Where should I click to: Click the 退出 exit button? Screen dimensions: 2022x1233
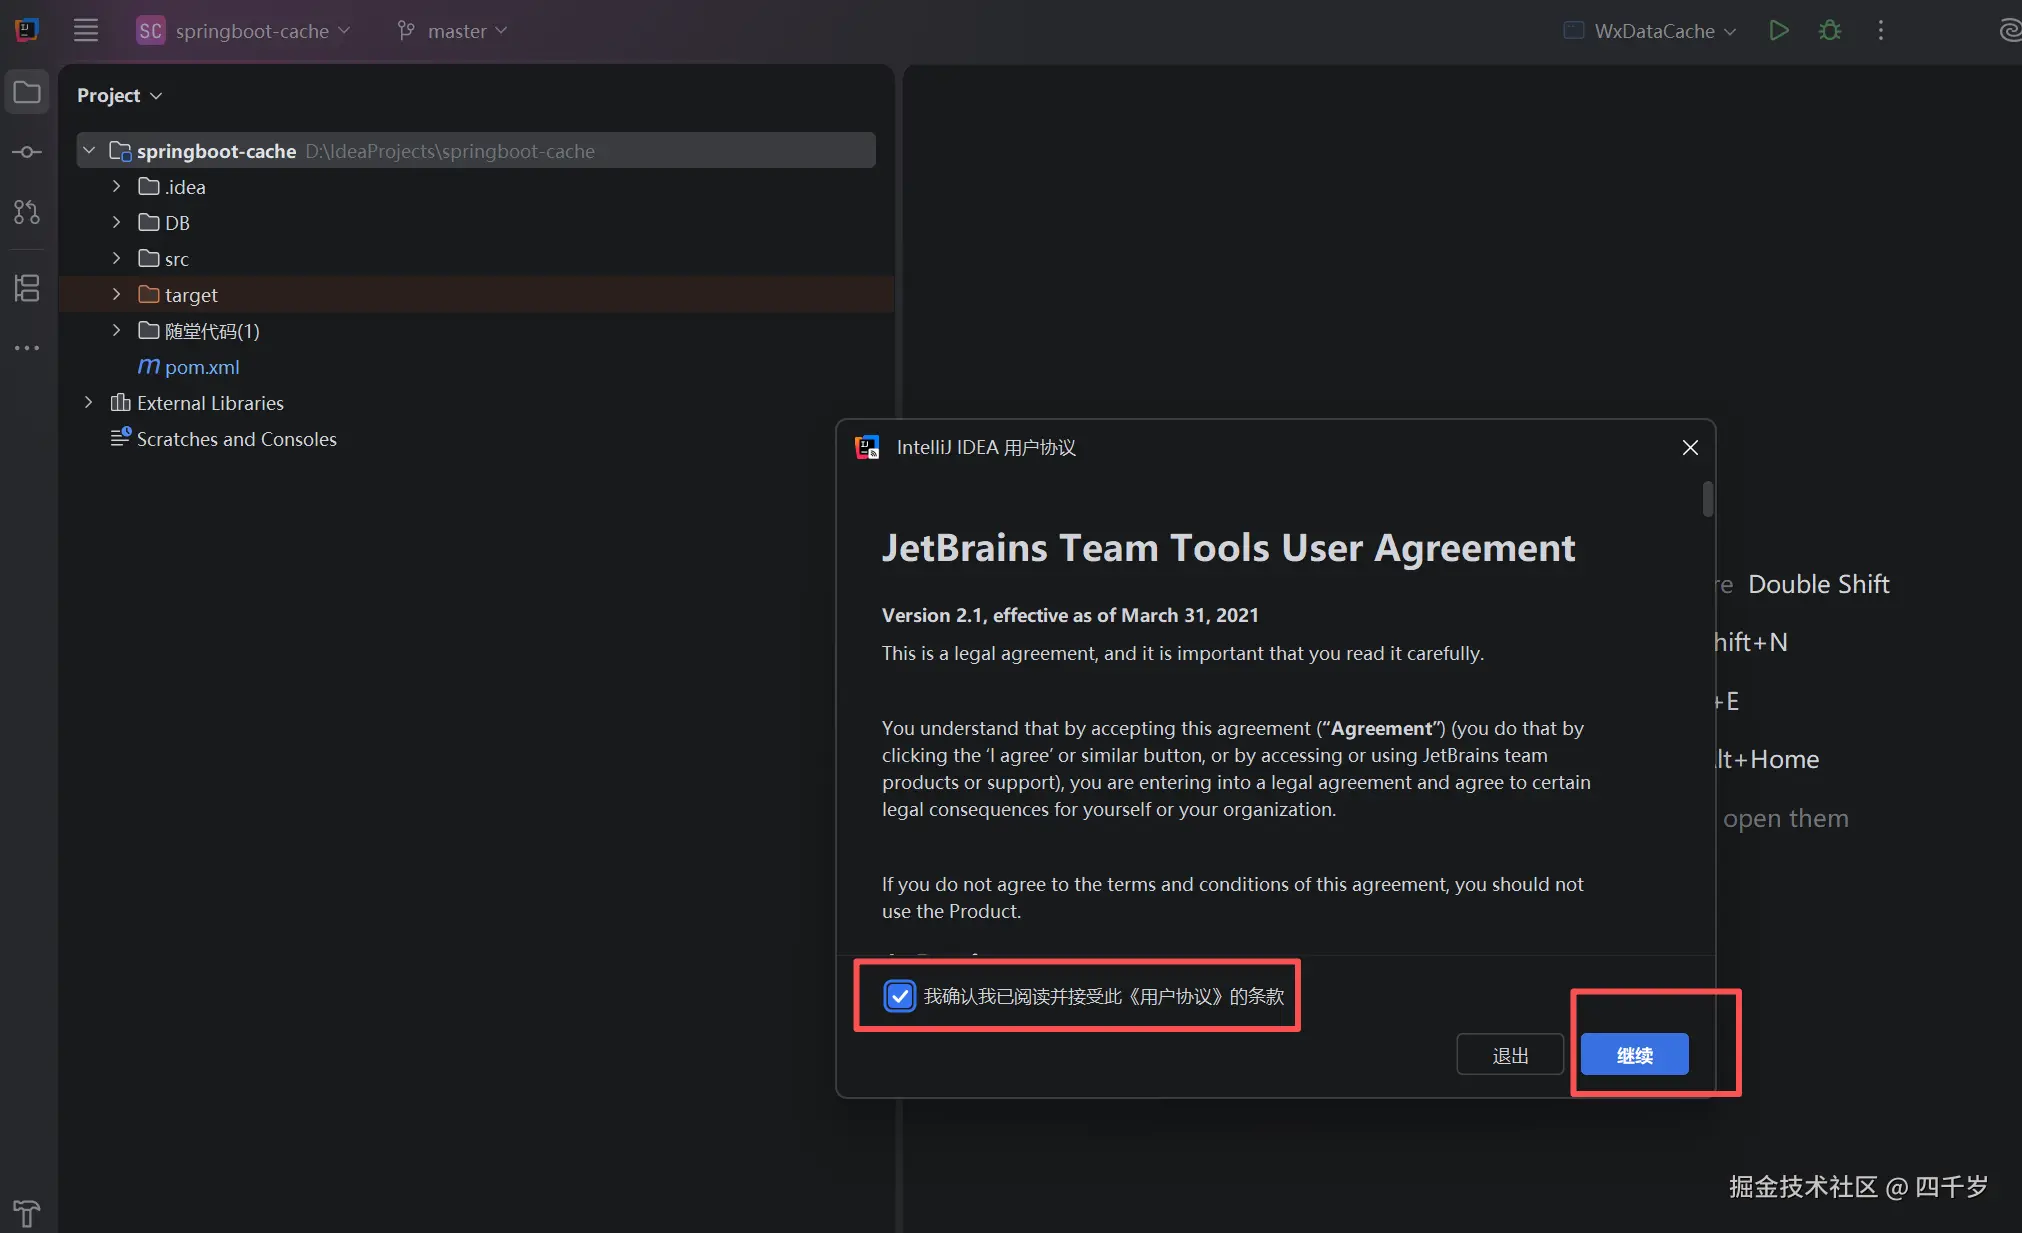coord(1509,1055)
